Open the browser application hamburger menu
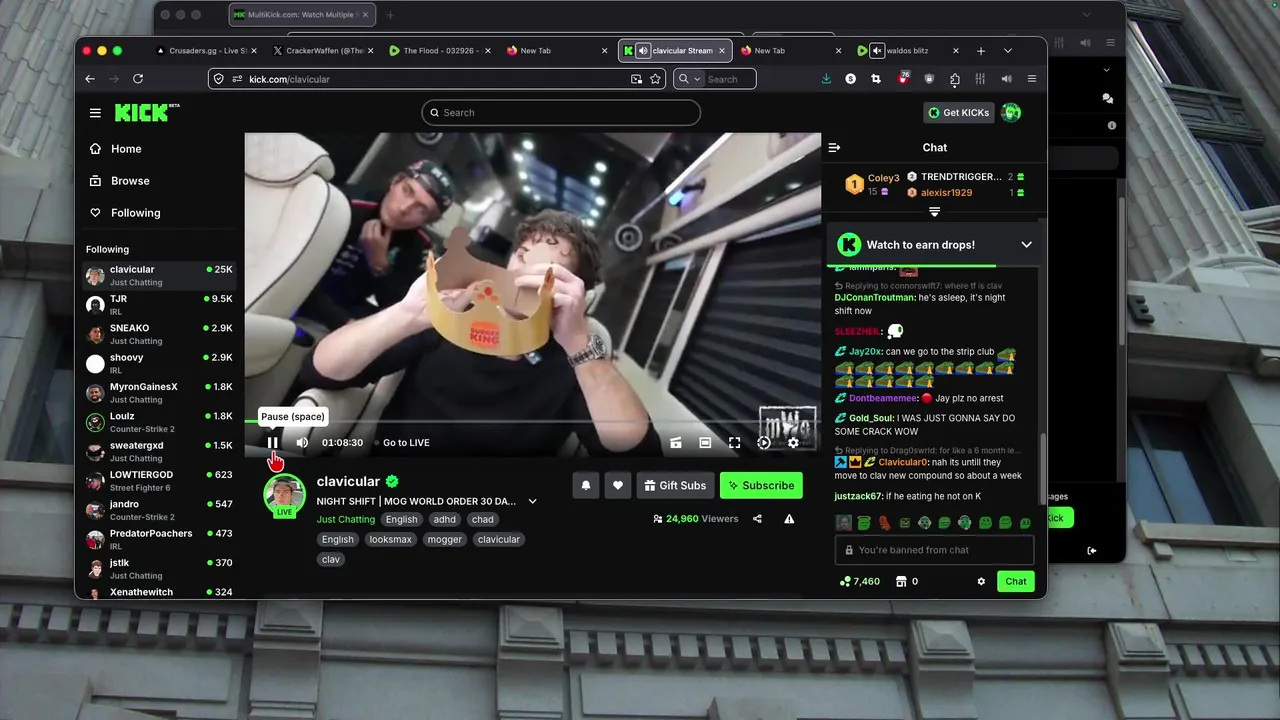 tap(1032, 79)
